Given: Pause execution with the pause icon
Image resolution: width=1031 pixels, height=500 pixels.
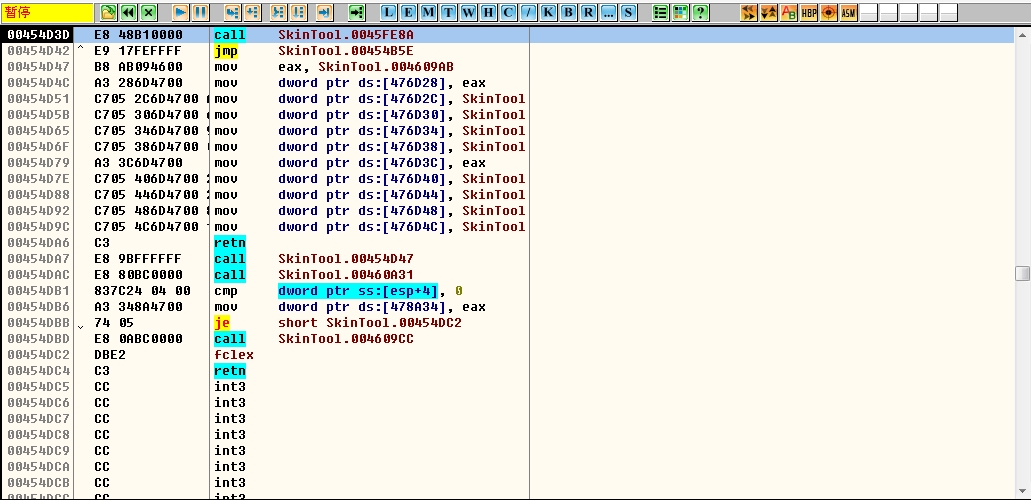Looking at the screenshot, I should 201,12.
